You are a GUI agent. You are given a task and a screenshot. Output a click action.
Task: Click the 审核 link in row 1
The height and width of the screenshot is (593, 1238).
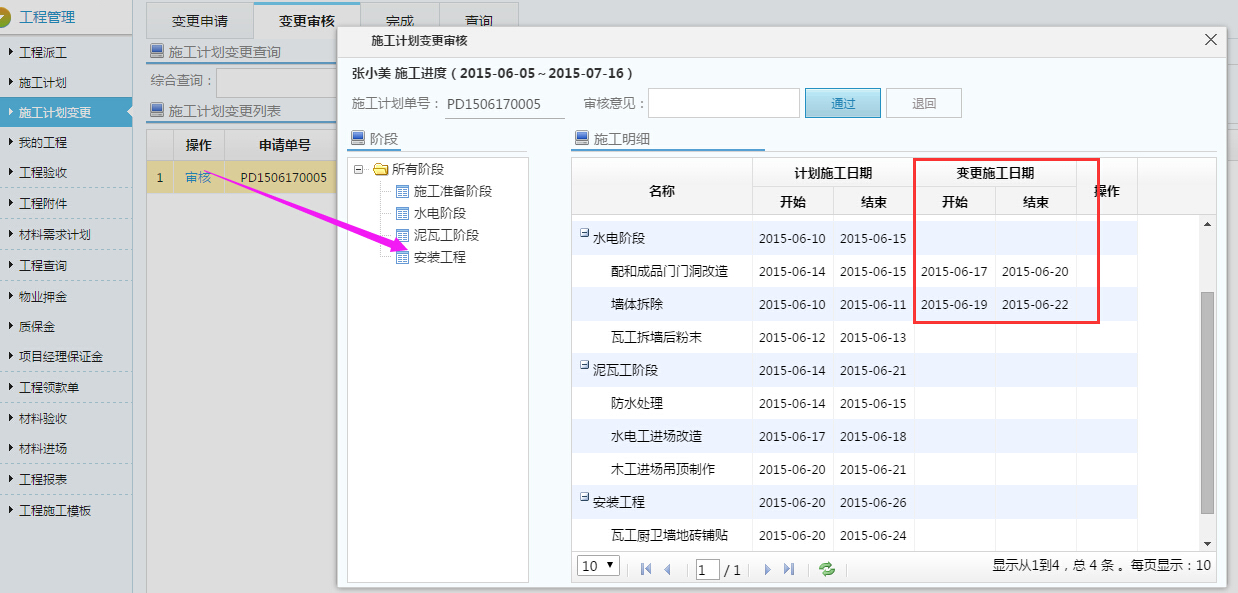[198, 178]
